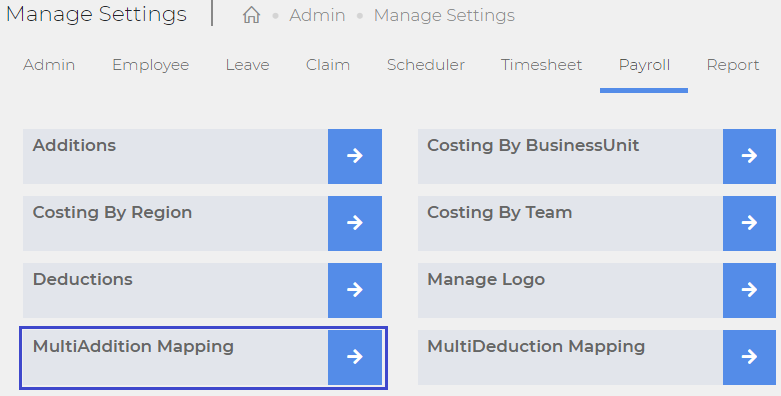Select the Report tab
This screenshot has width=781, height=396.
point(733,65)
